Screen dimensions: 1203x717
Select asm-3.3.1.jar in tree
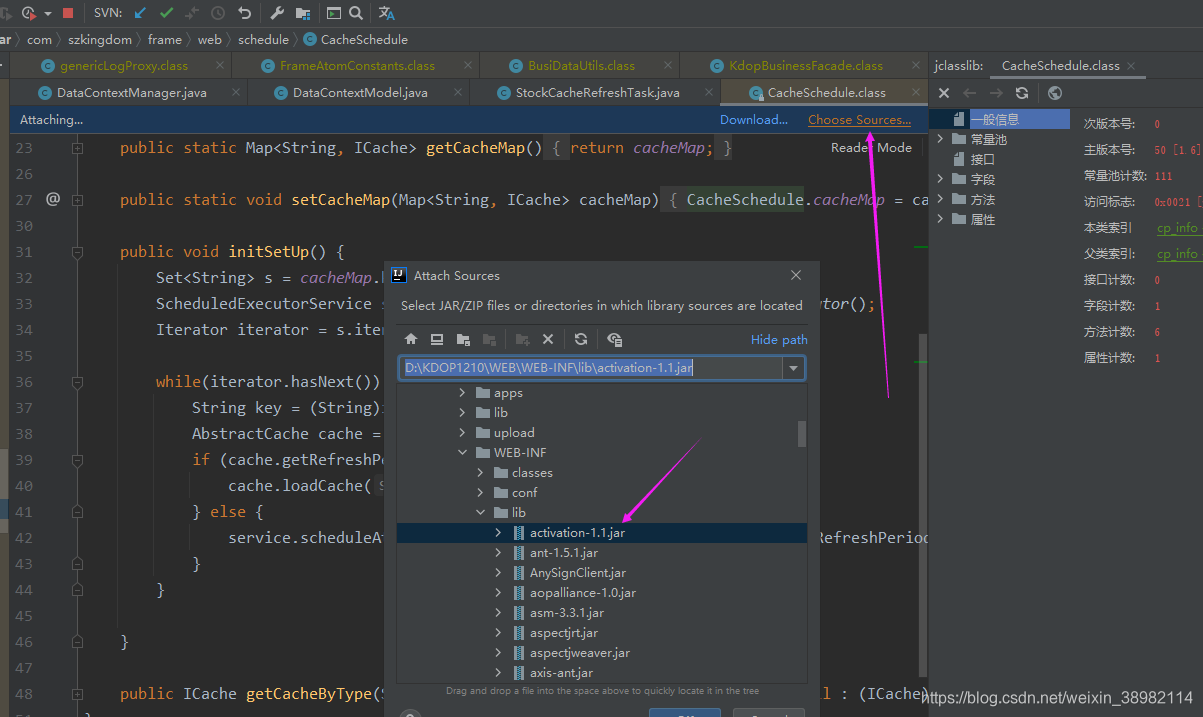(x=567, y=612)
